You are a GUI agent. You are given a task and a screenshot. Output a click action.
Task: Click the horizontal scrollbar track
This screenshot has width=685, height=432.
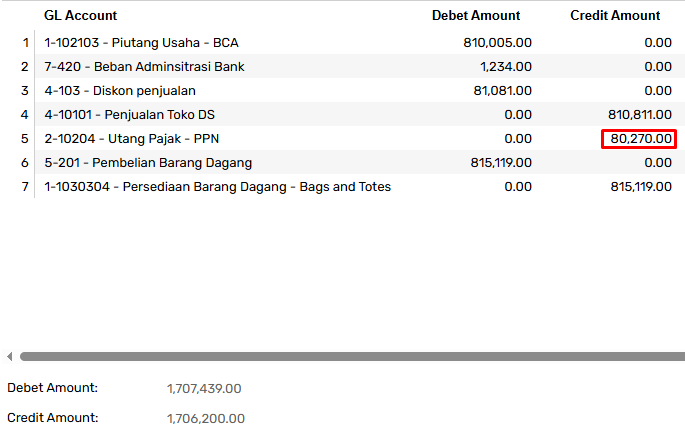(352, 356)
